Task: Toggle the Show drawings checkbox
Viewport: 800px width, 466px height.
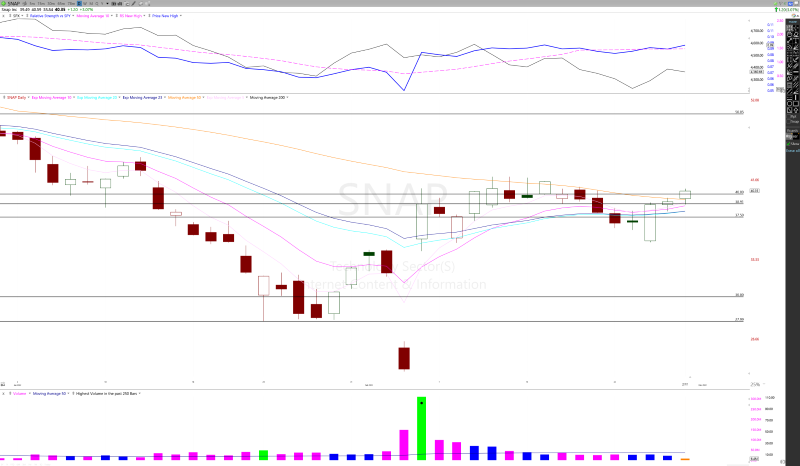Action: click(788, 144)
